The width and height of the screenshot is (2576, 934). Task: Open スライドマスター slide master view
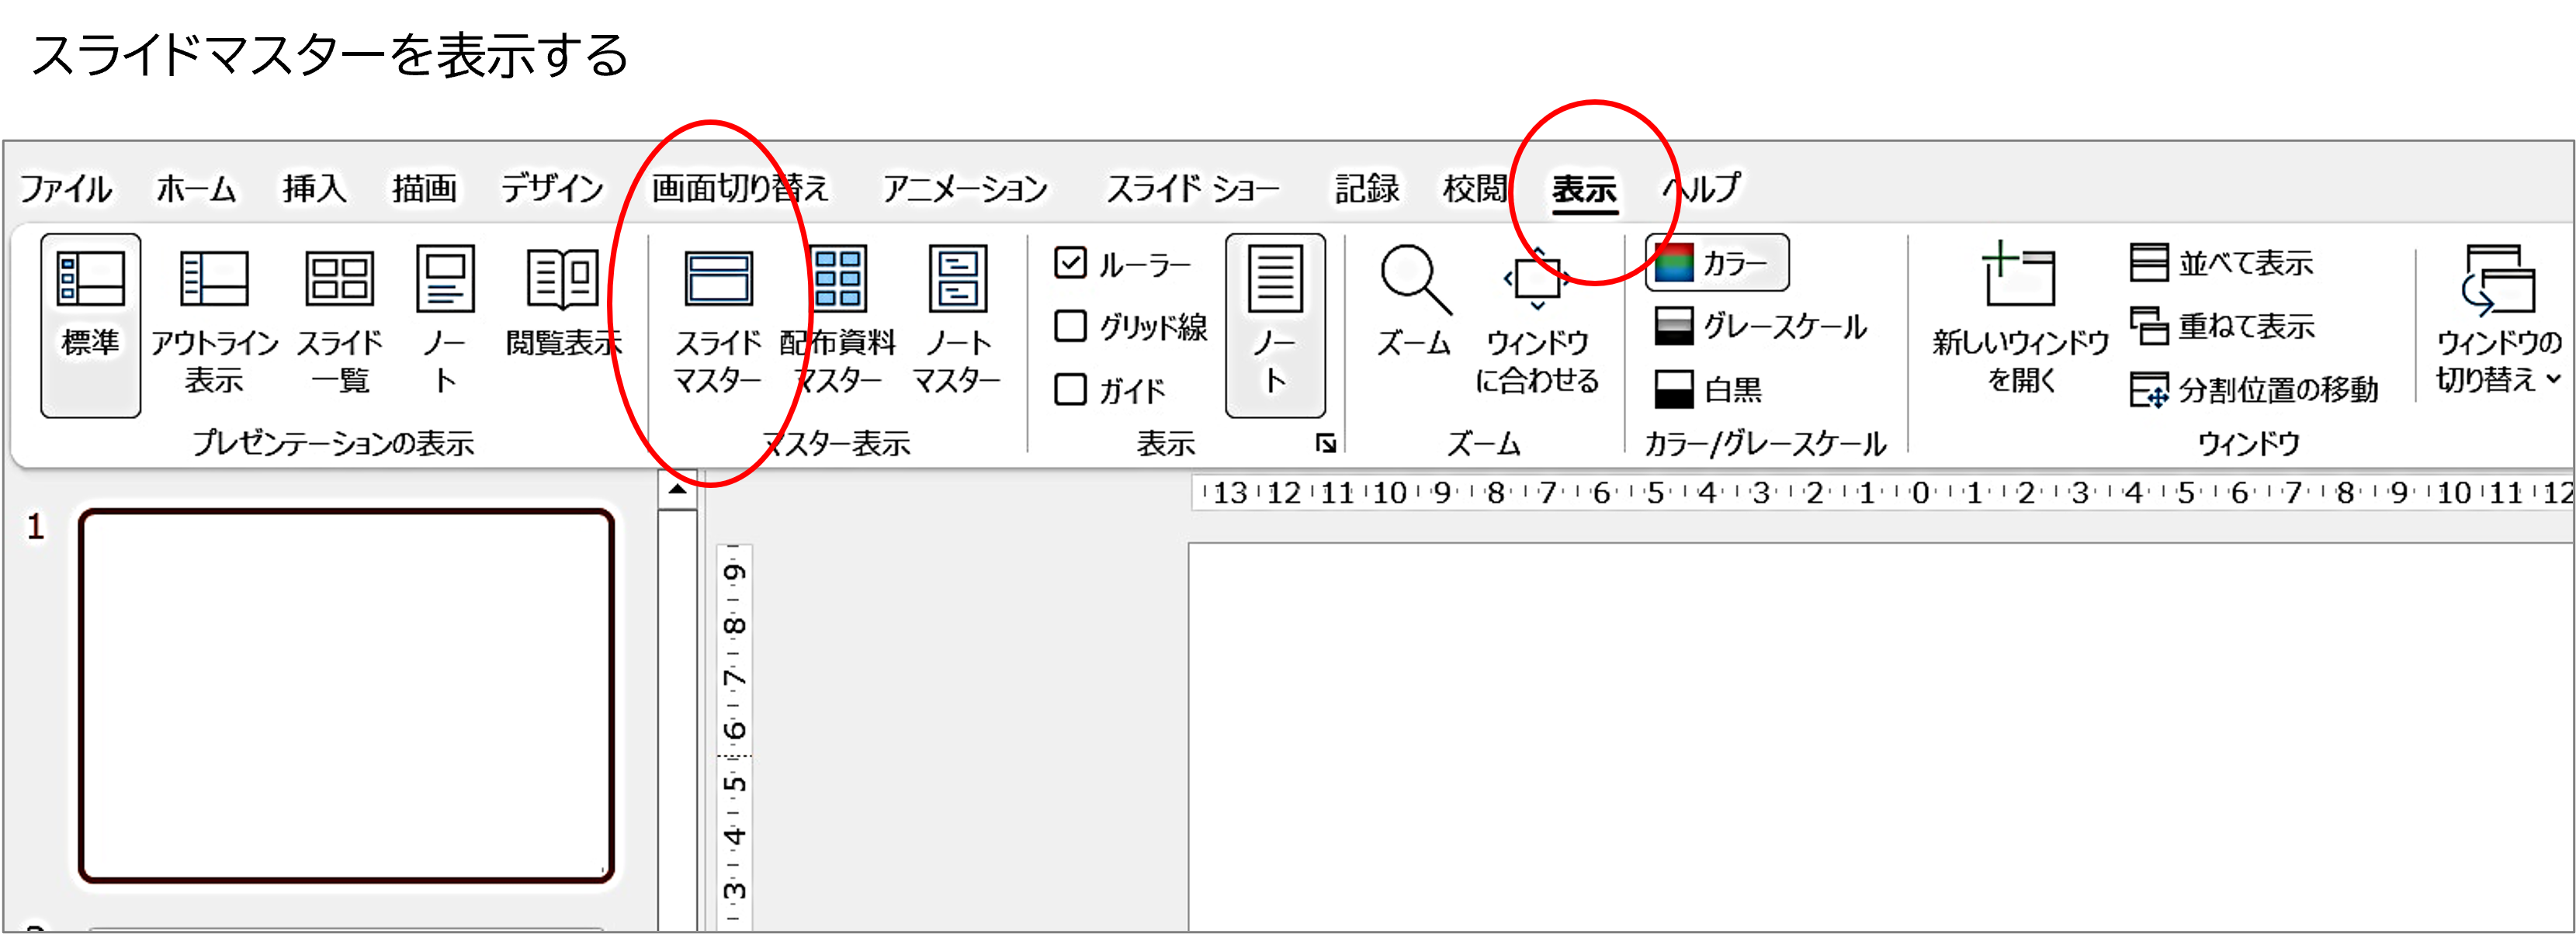pyautogui.click(x=718, y=279)
